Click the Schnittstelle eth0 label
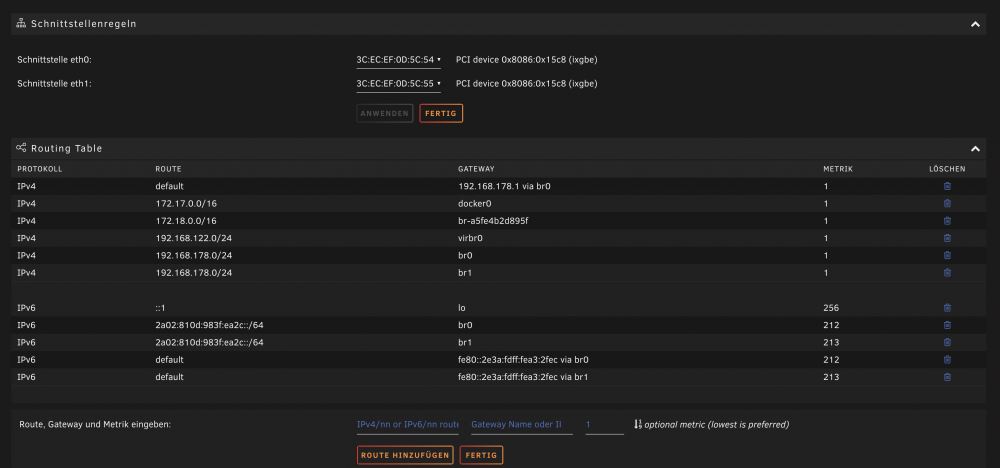This screenshot has width=1000, height=468. [55, 60]
